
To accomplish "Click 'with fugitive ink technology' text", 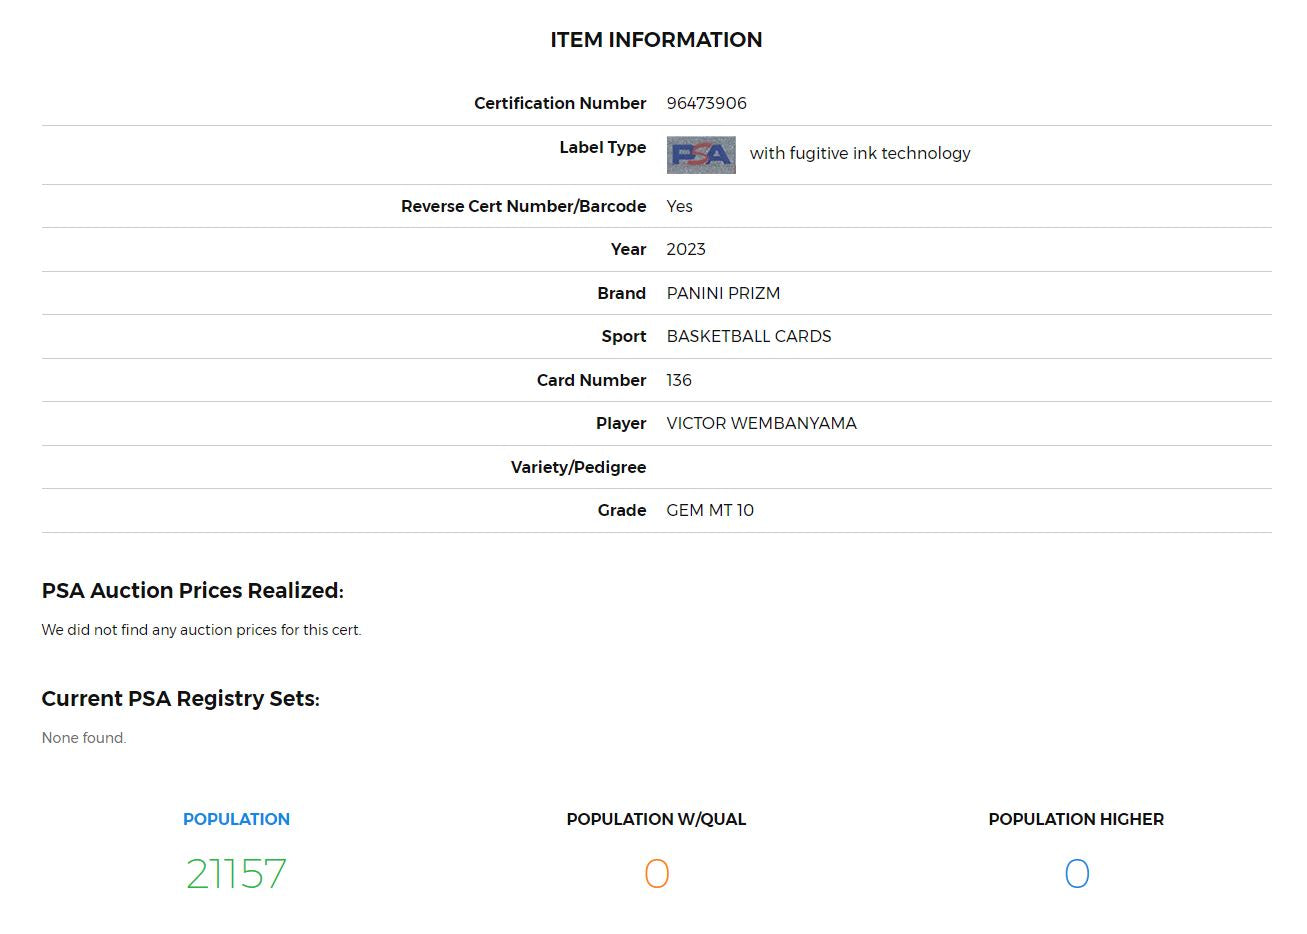I will (x=860, y=153).
